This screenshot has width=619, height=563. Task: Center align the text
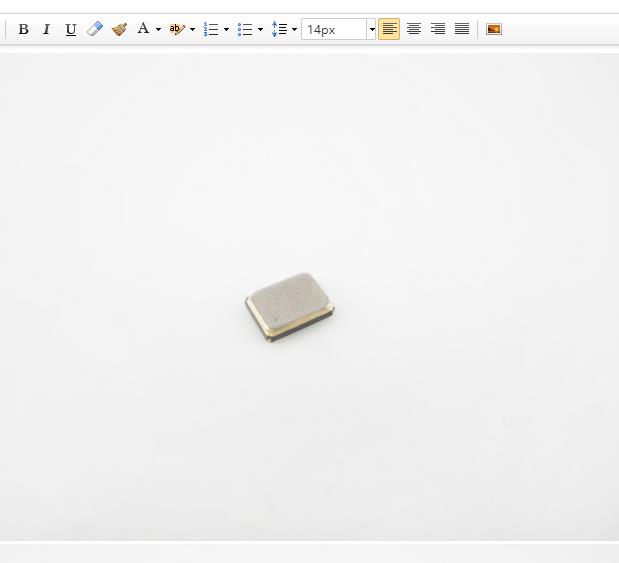tap(413, 29)
